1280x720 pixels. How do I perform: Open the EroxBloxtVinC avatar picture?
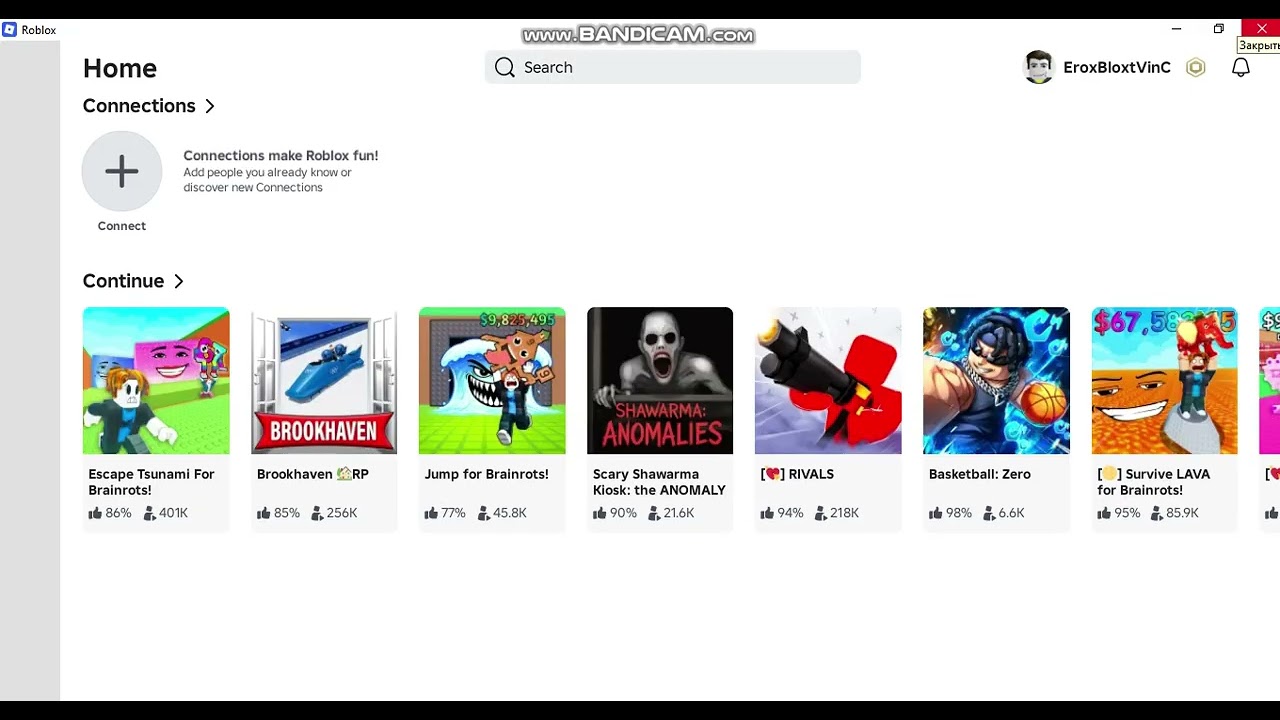tap(1039, 67)
